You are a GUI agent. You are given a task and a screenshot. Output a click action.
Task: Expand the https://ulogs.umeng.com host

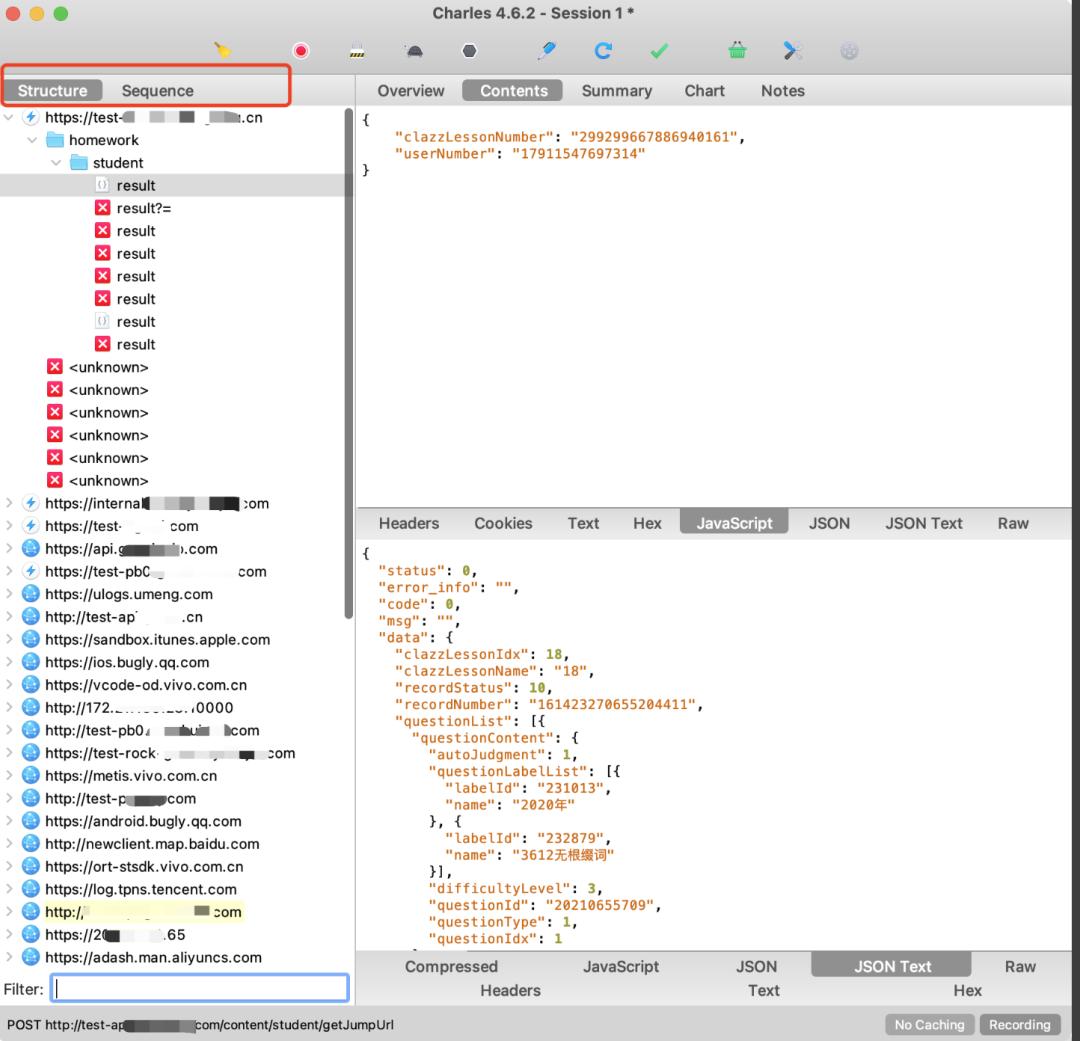(10, 594)
